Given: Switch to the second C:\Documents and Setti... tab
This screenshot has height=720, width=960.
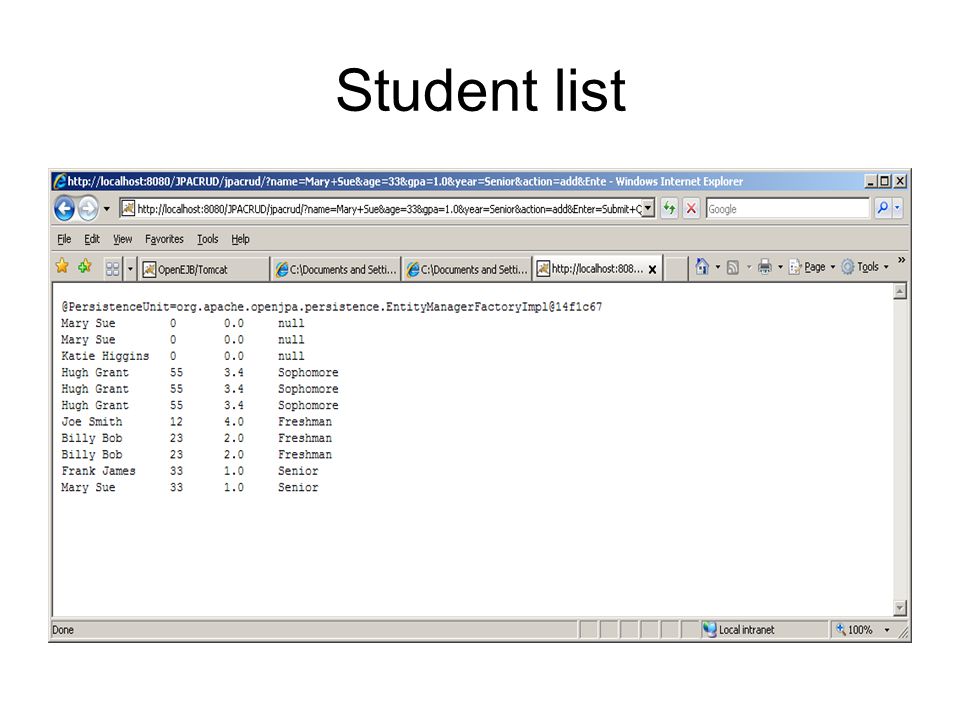Looking at the screenshot, I should [467, 269].
